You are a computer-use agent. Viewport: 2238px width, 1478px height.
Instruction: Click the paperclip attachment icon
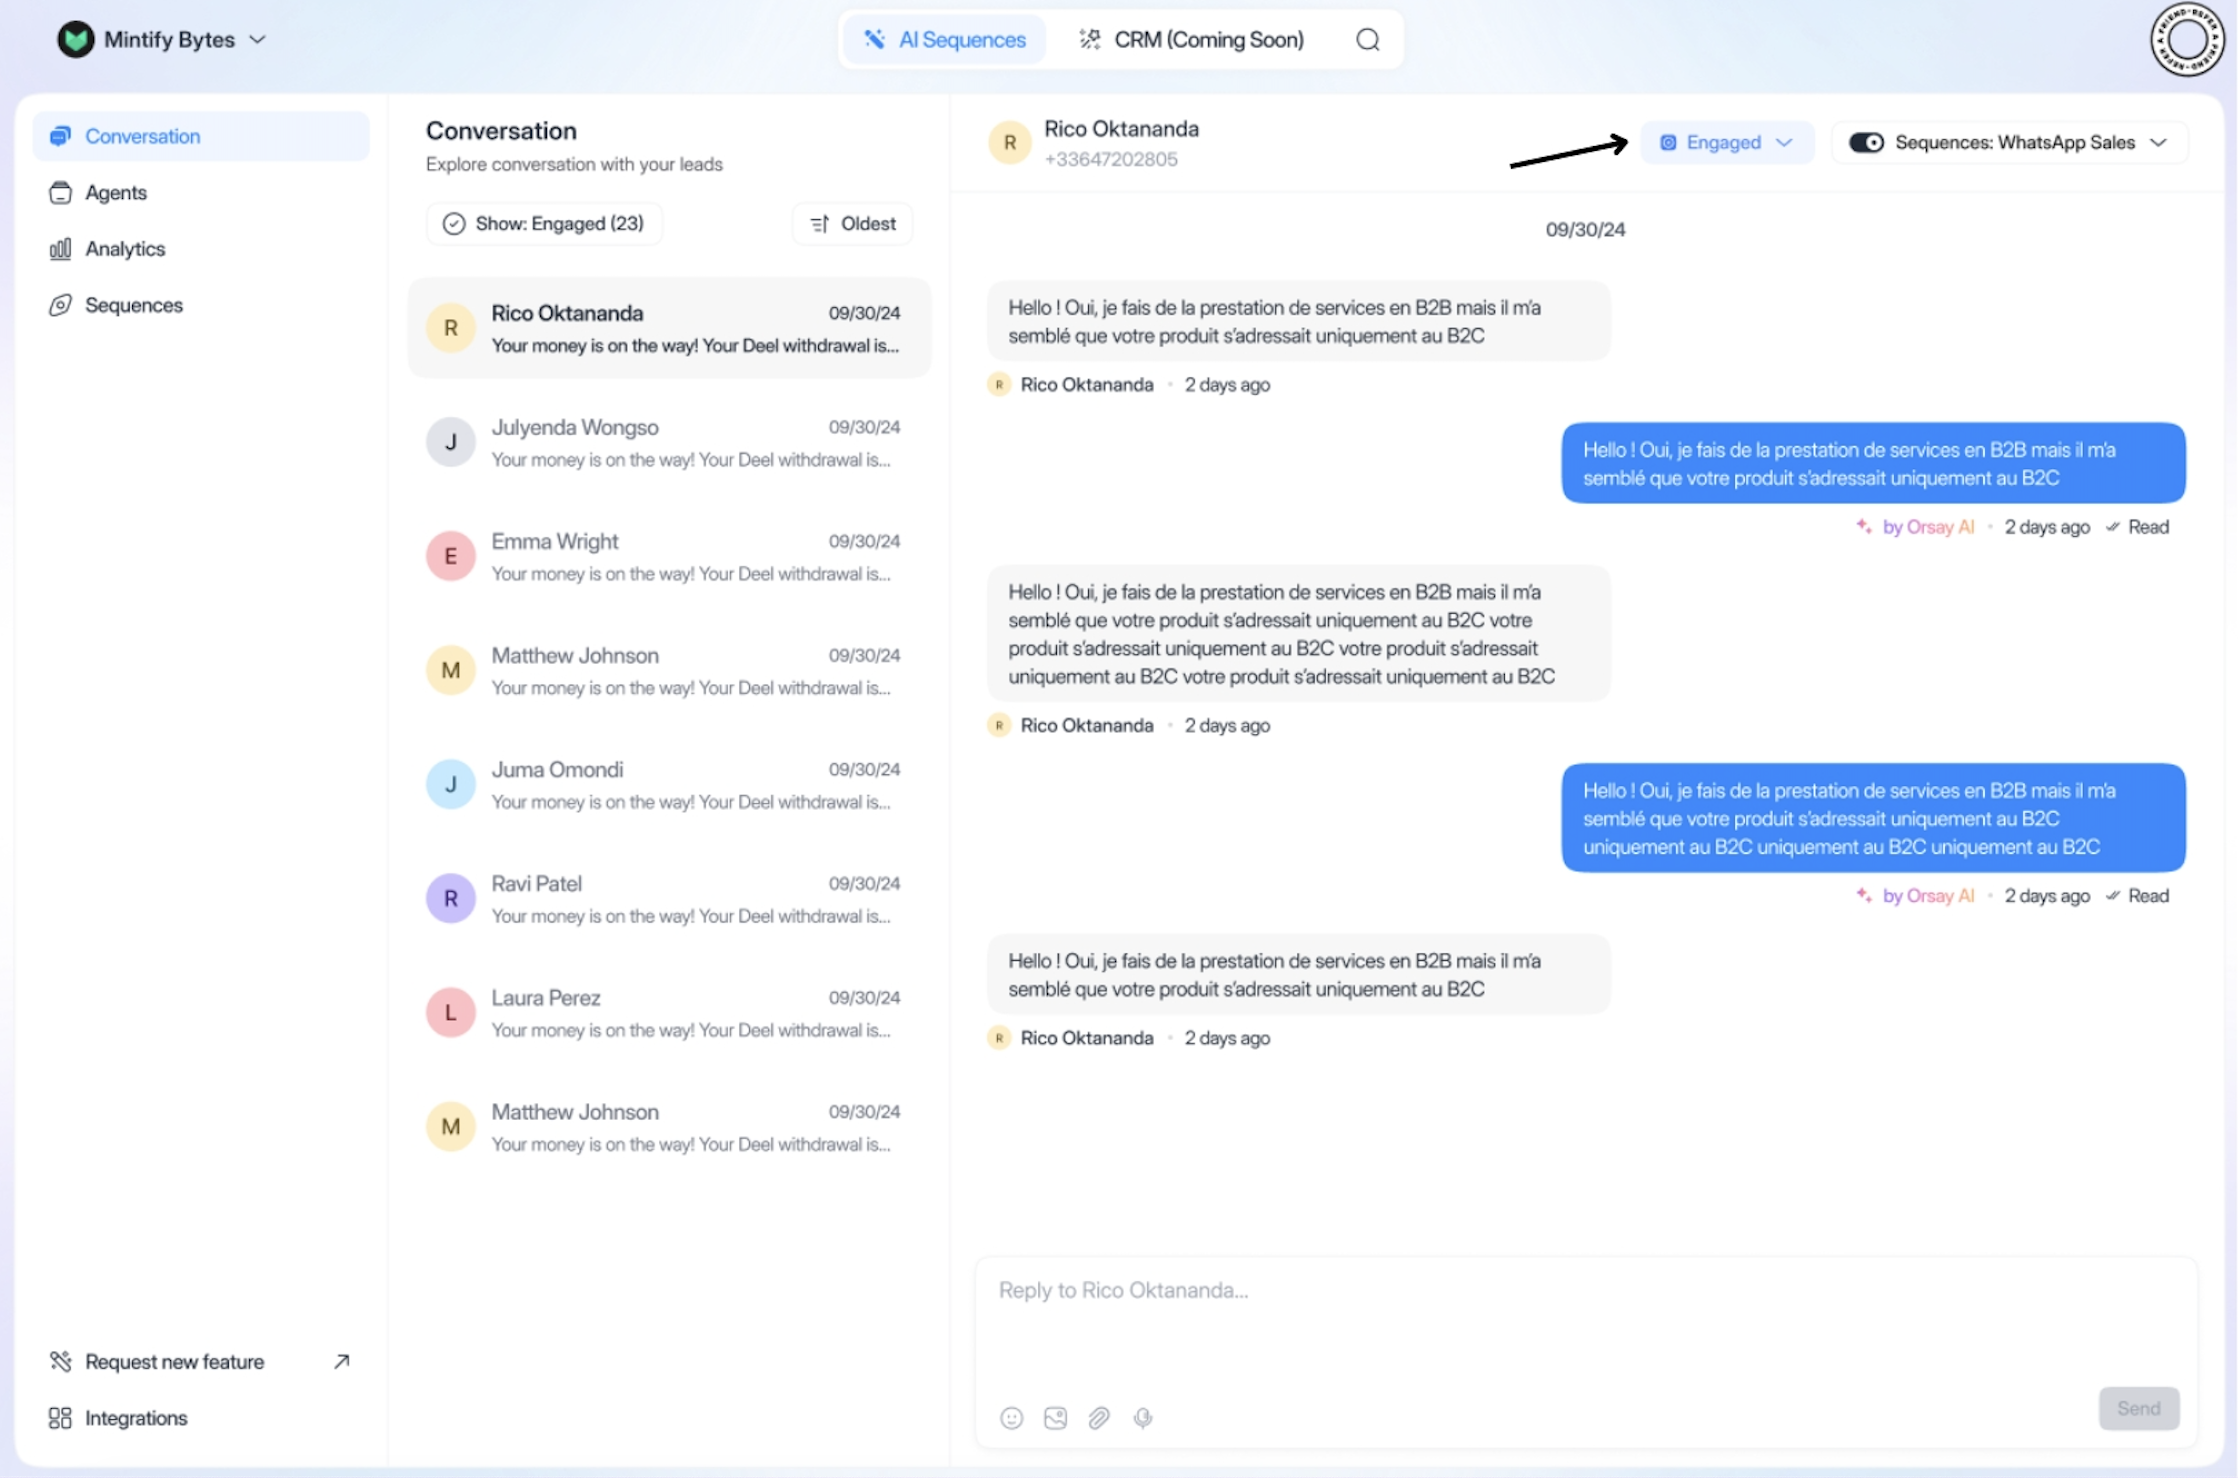pyautogui.click(x=1099, y=1417)
